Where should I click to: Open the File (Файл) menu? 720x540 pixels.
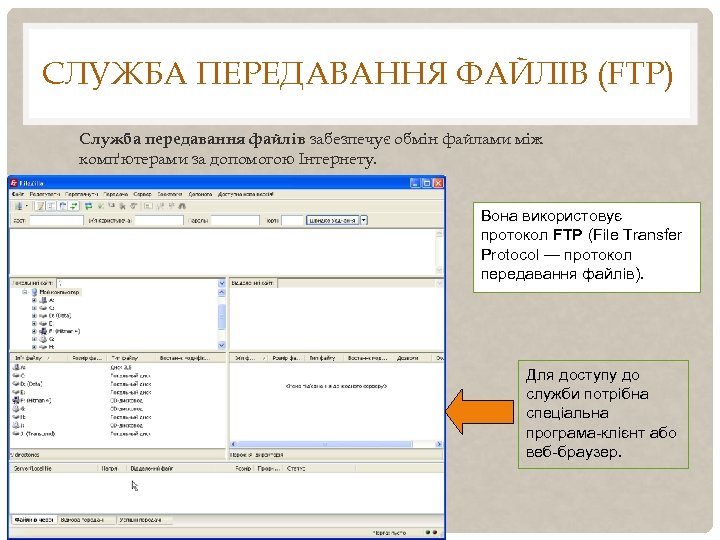pyautogui.click(x=17, y=194)
